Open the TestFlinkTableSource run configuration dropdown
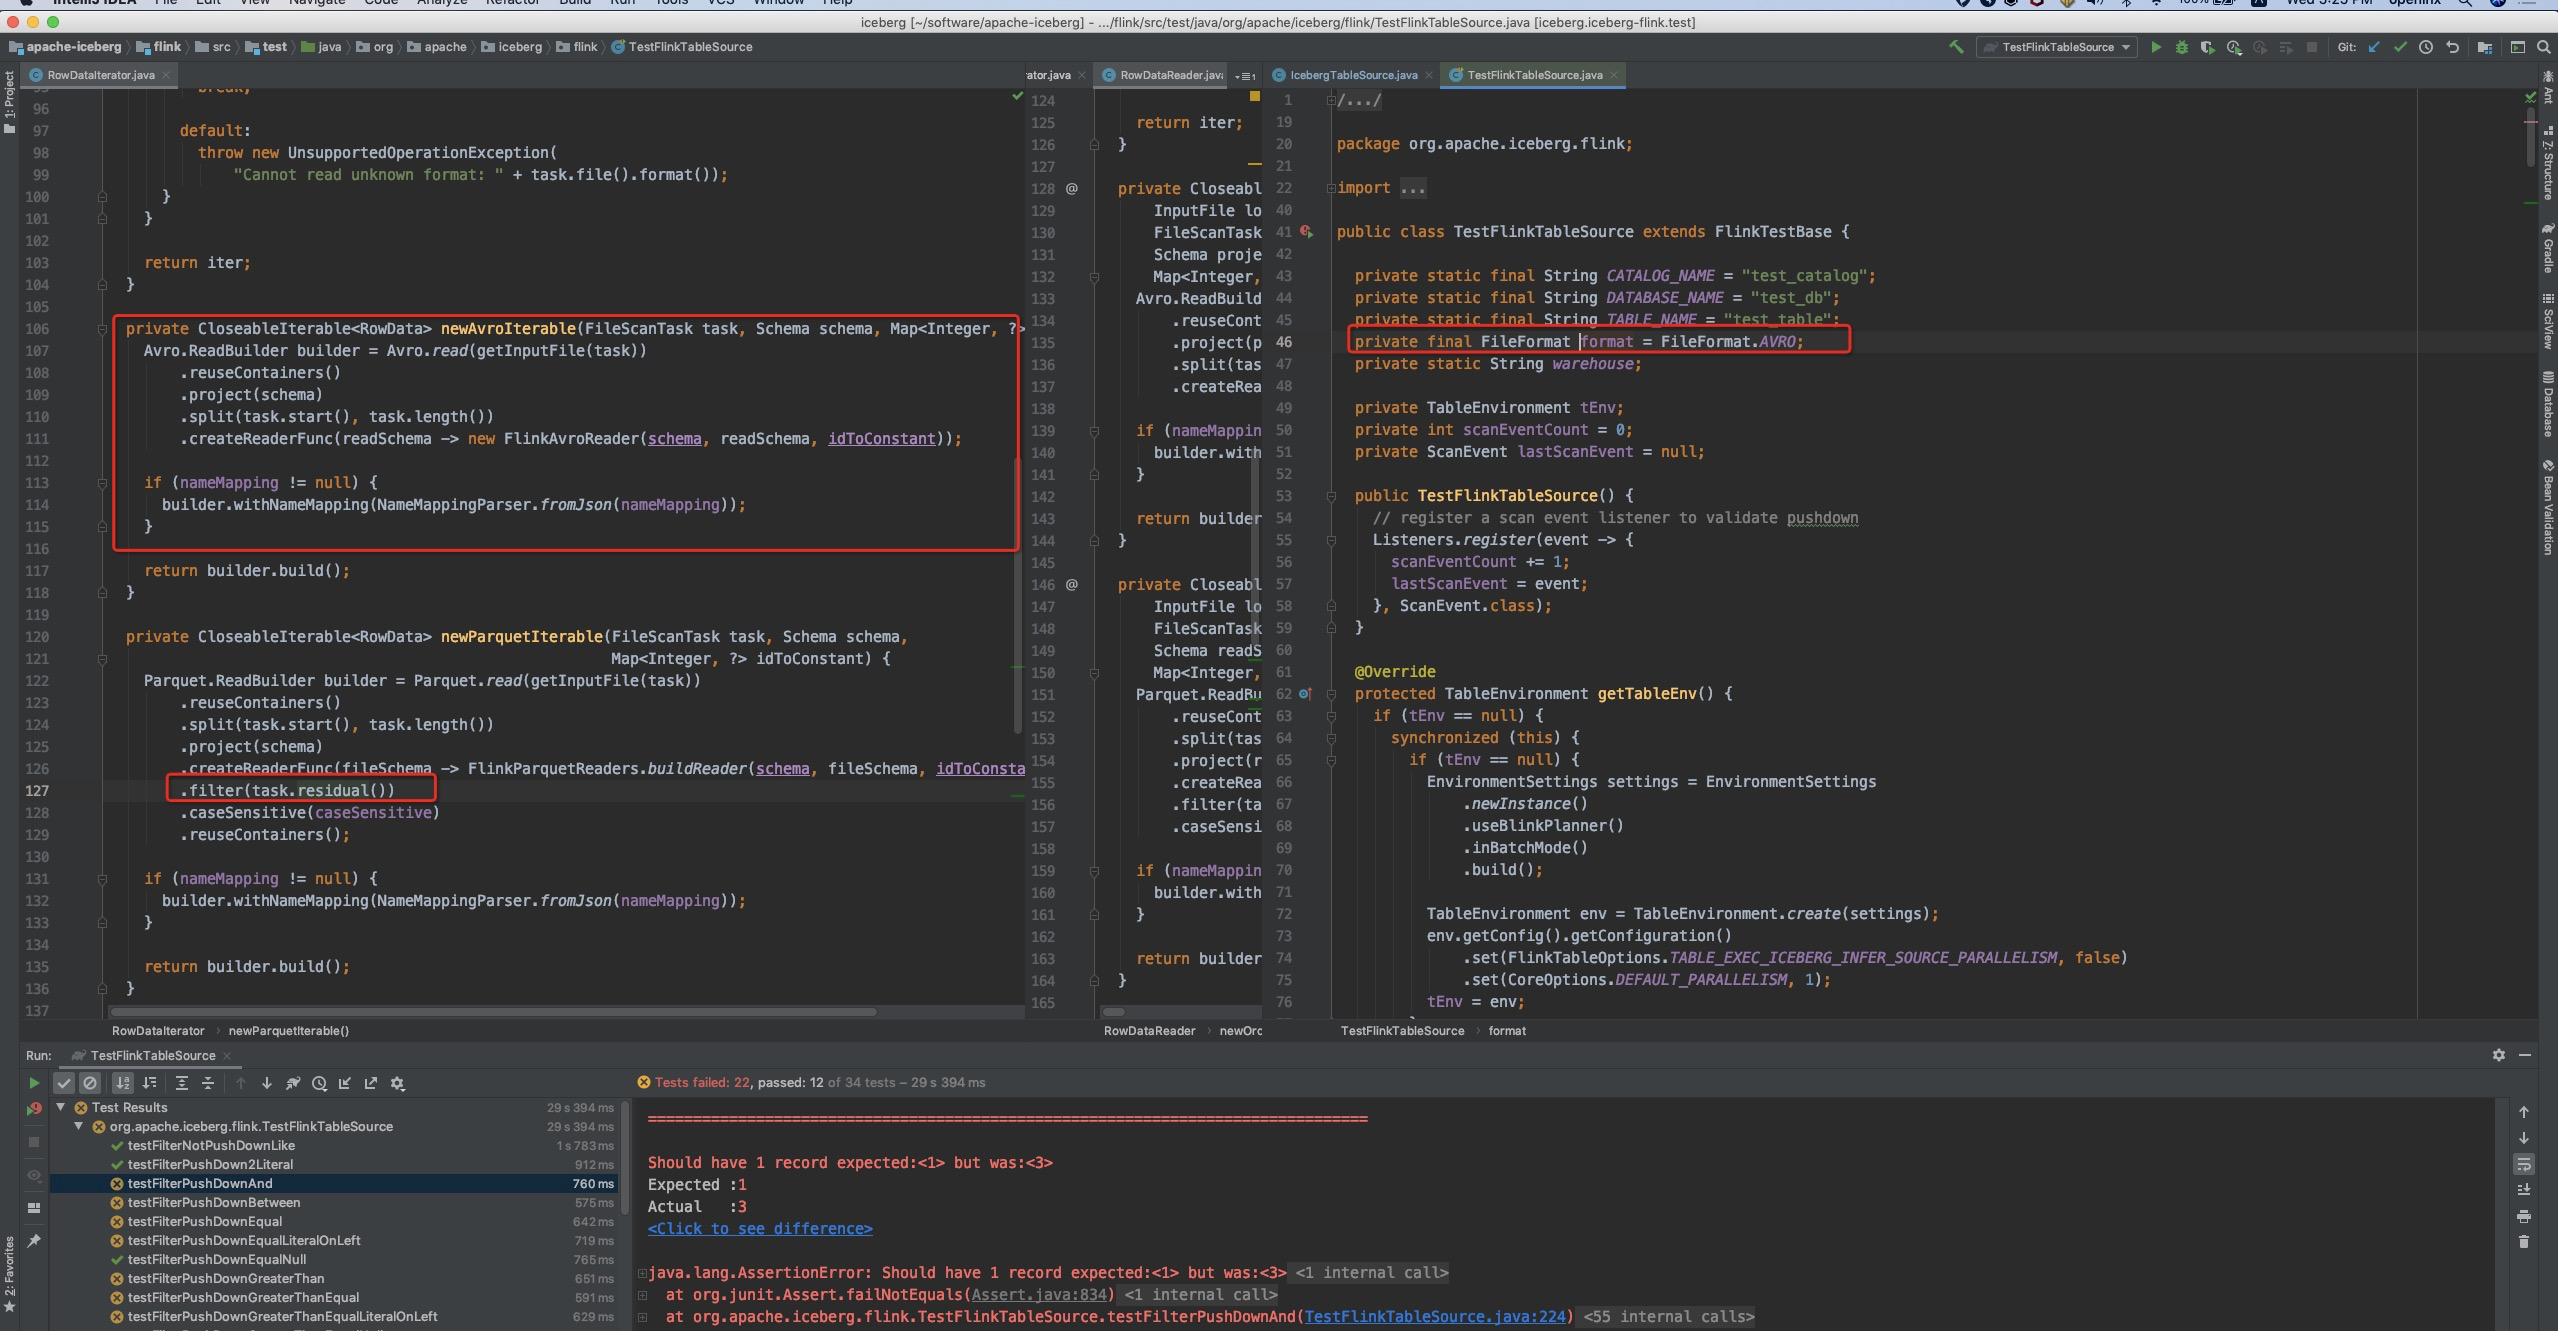The height and width of the screenshot is (1331, 2558). [x=2058, y=47]
